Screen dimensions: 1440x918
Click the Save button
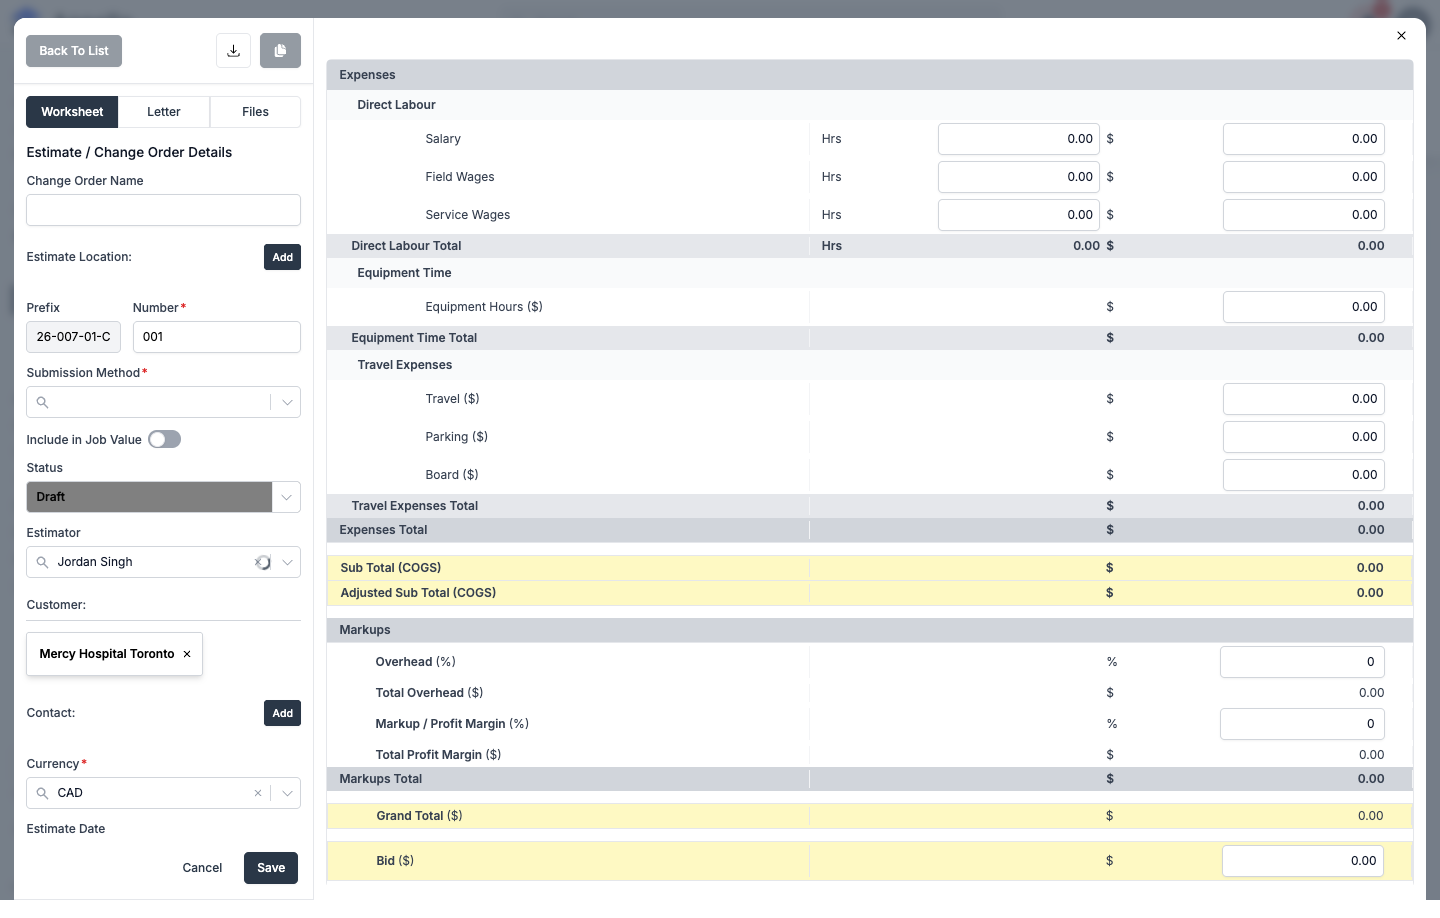[271, 868]
